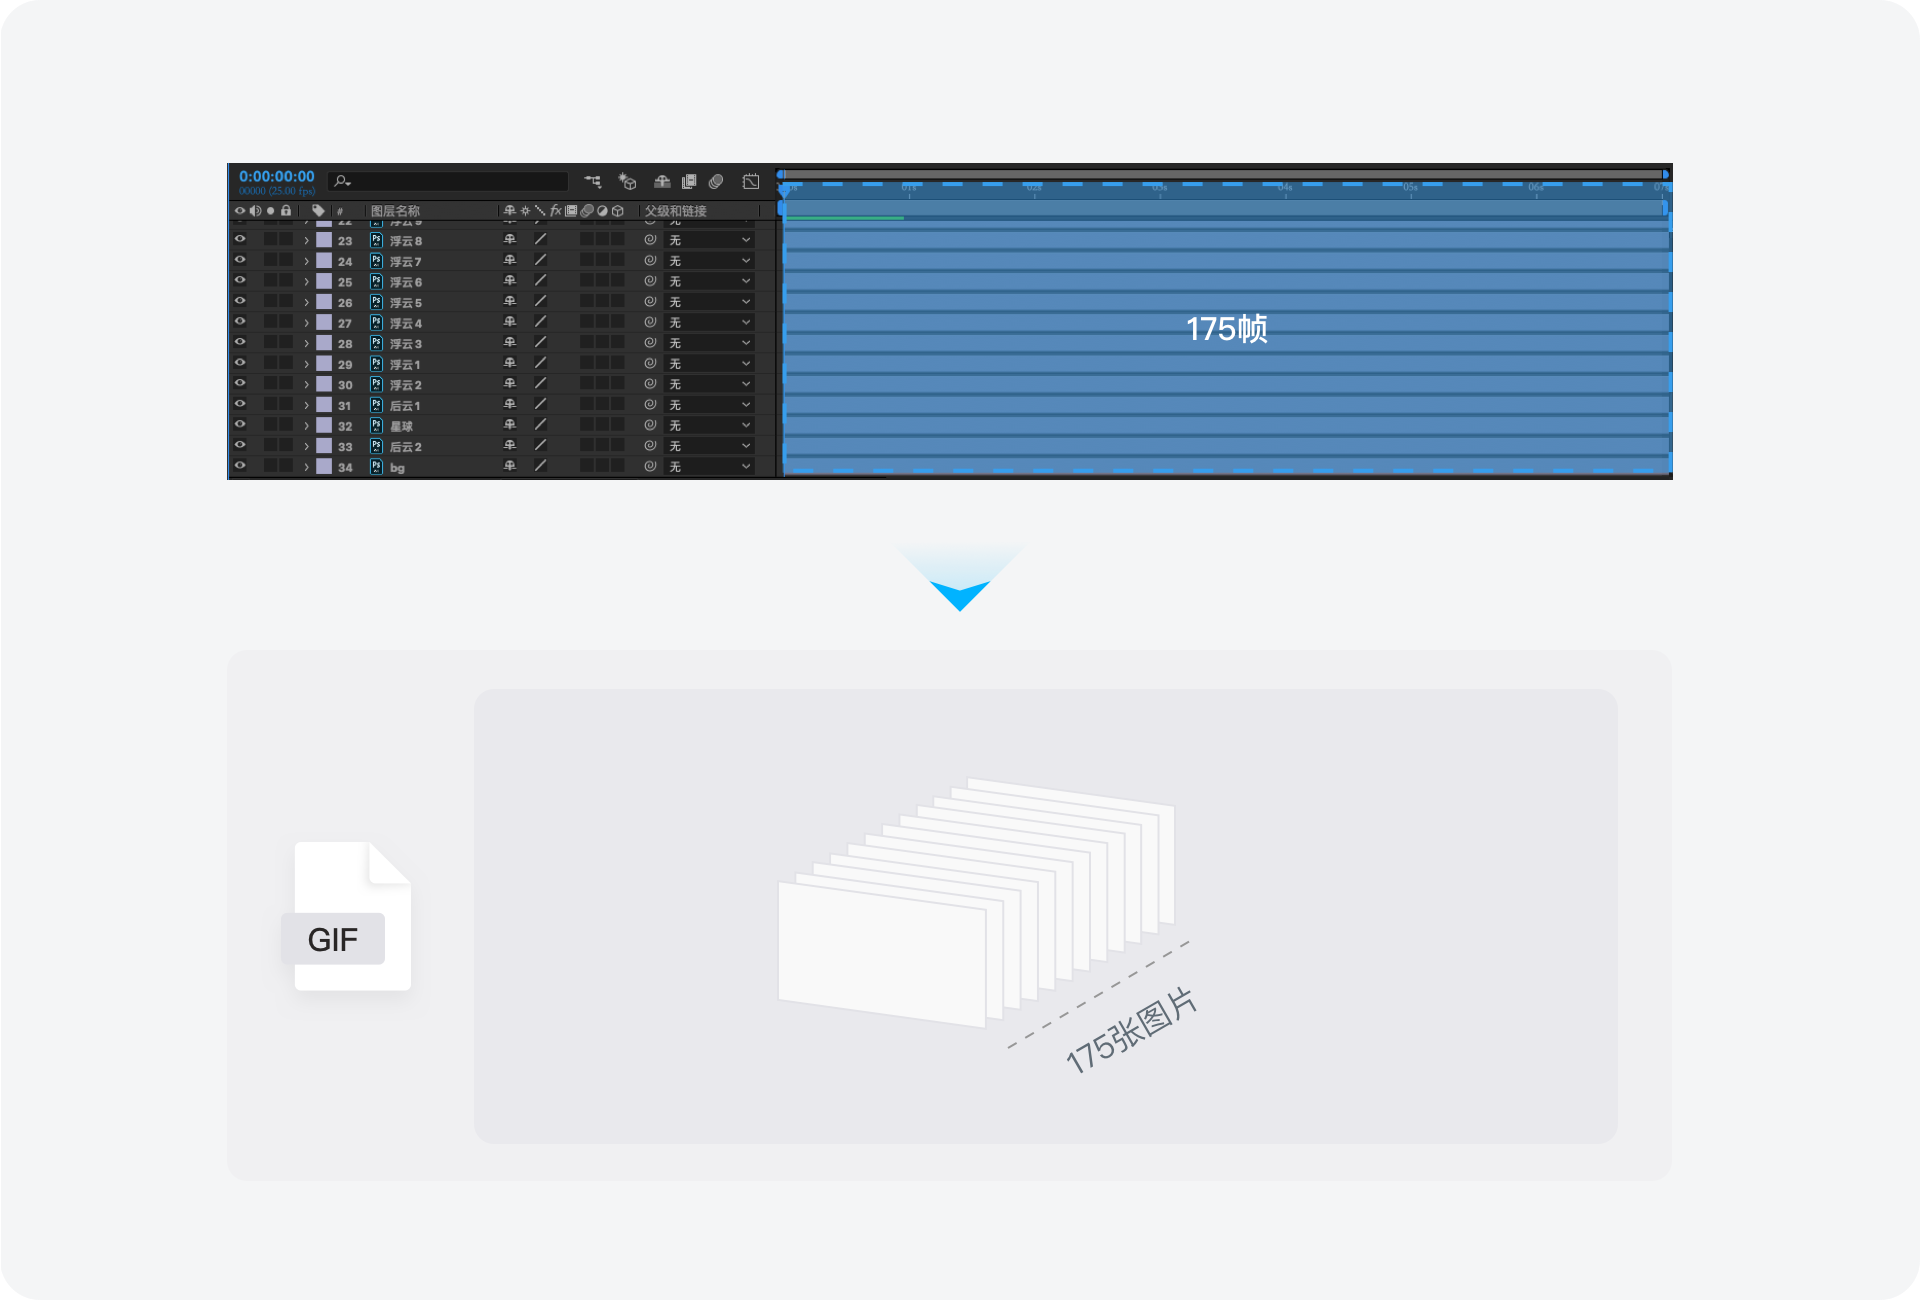1920x1300 pixels.
Task: Enable the frame blending icon
Action: pos(689,181)
